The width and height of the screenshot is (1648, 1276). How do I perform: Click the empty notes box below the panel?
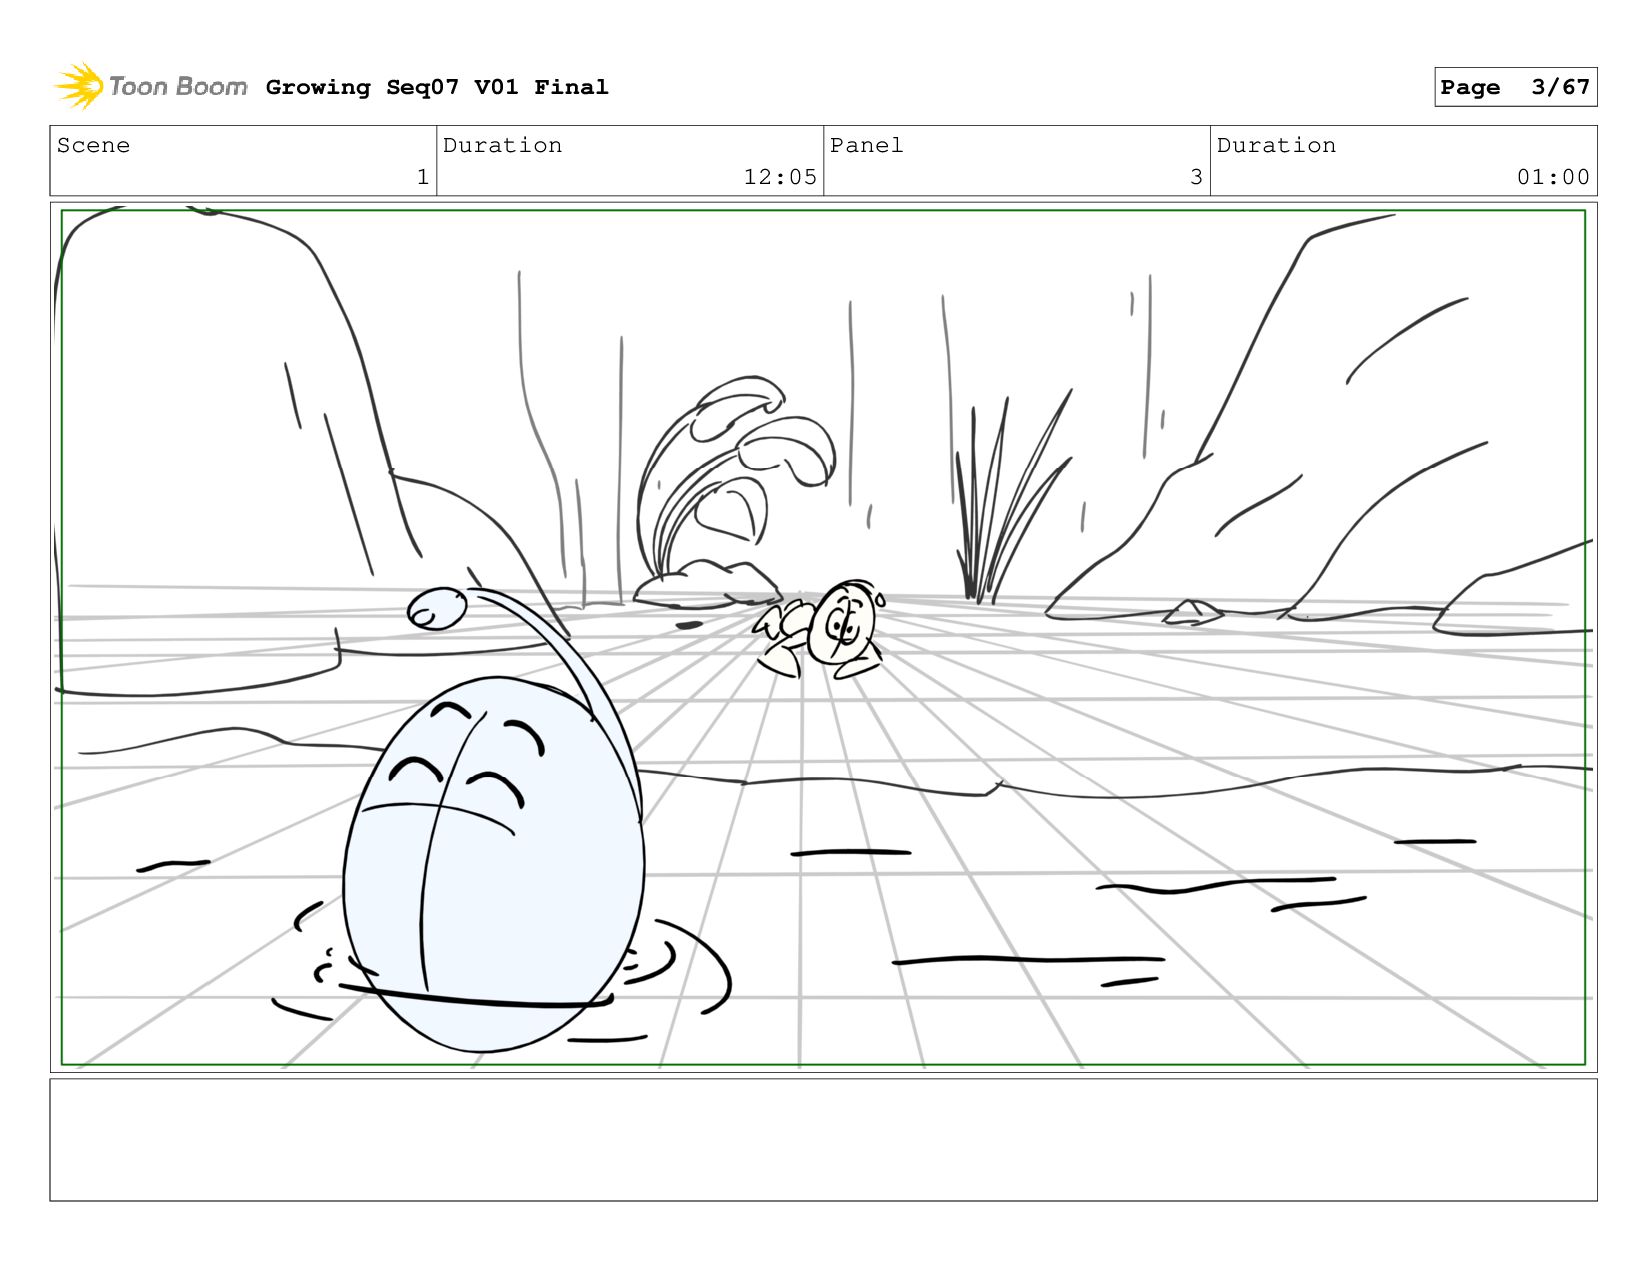click(x=823, y=1139)
